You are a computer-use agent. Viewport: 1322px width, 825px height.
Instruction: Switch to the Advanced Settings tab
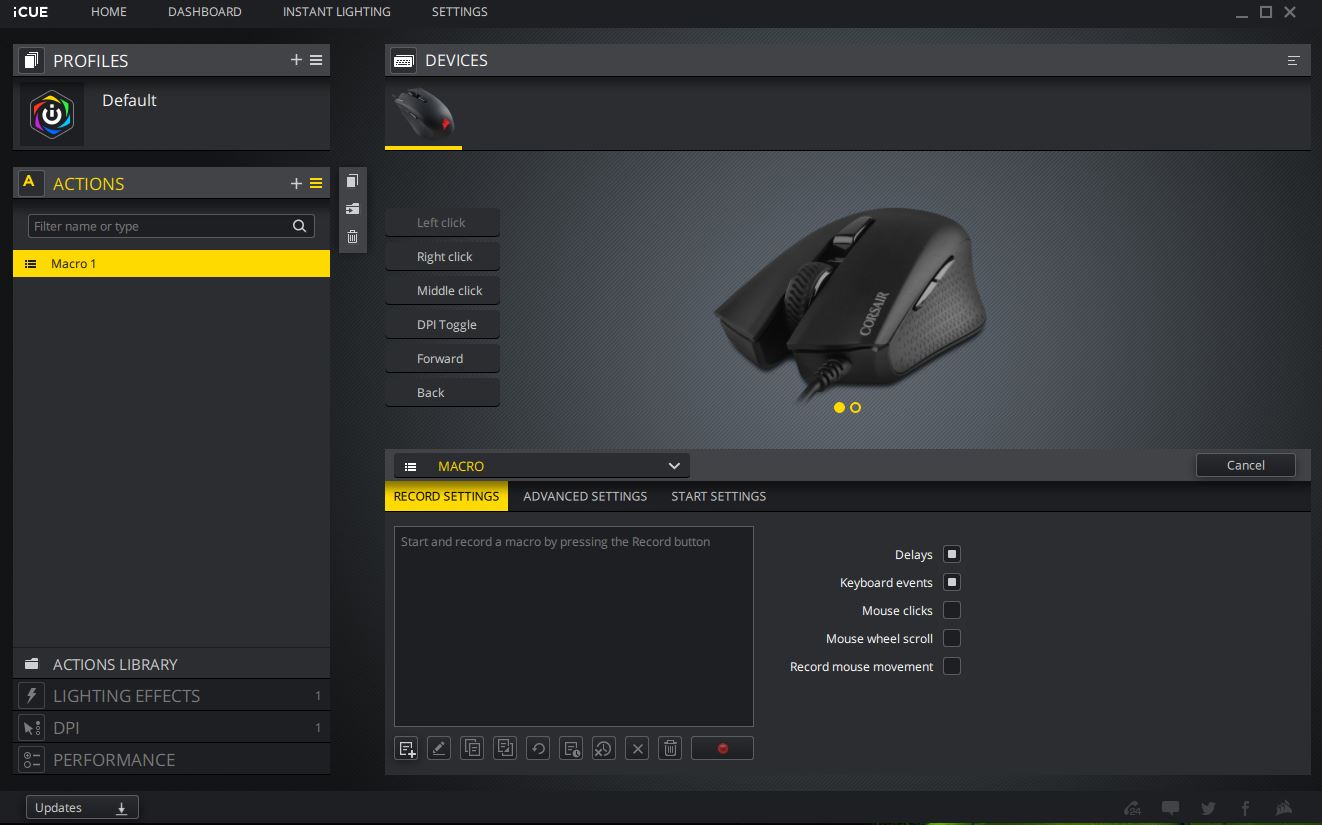pyautogui.click(x=585, y=496)
